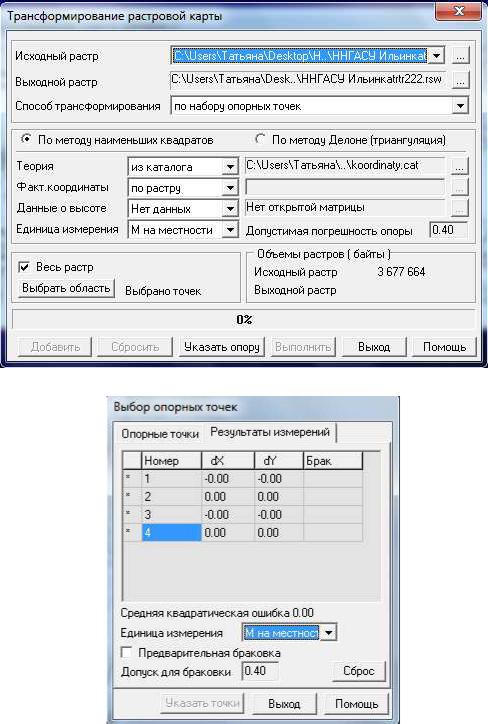Viewport: 488px width, 724px height.
Task: Click 'Выход' in the Выбор опорных точек window
Action: click(x=284, y=704)
